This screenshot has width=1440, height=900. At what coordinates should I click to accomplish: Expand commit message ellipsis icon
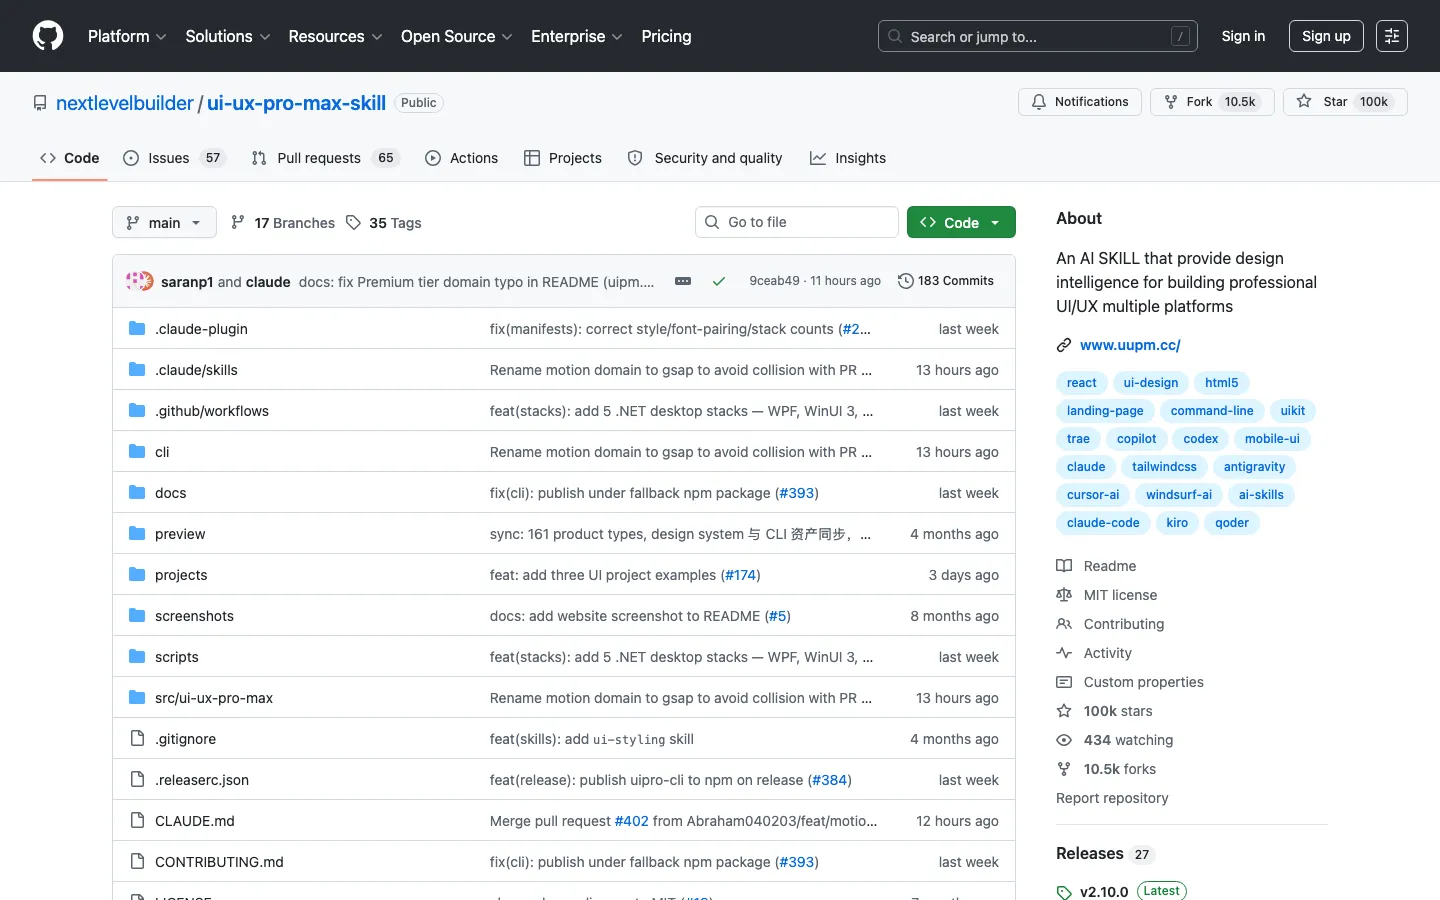683,281
